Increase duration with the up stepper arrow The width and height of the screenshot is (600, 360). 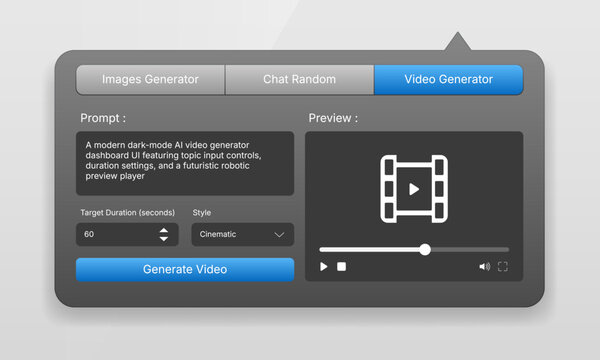[164, 230]
